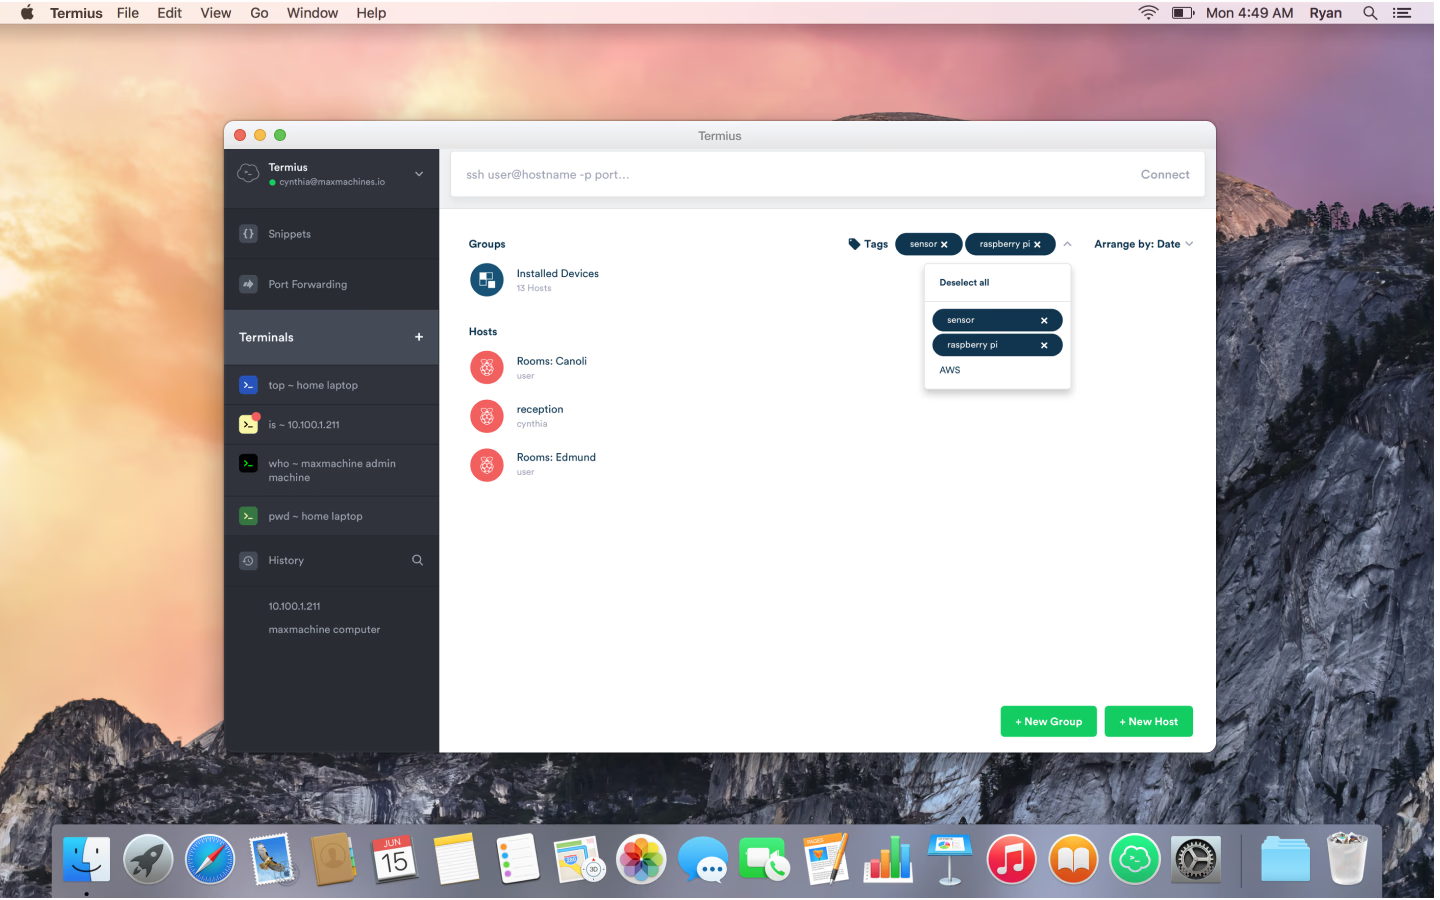Image resolution: width=1440 pixels, height=900 pixels.
Task: Click the Tags label icon
Action: tap(854, 244)
